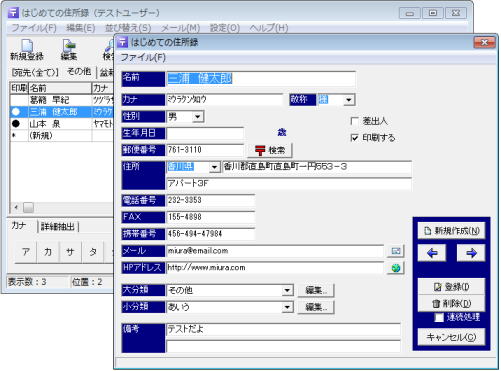Open mail client icon beside メール field
This screenshot has height=371, width=501.
396,251
